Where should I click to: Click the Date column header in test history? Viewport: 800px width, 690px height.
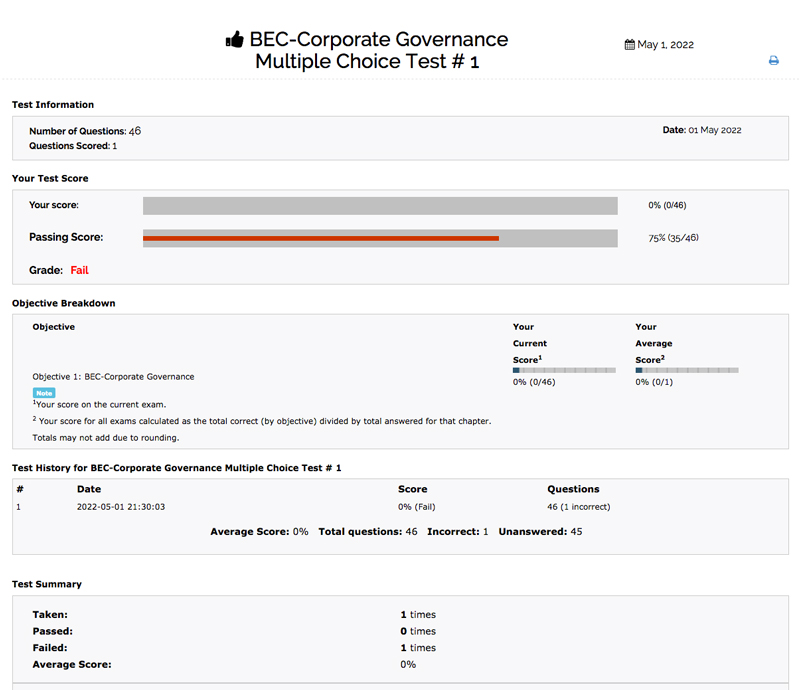pos(89,489)
